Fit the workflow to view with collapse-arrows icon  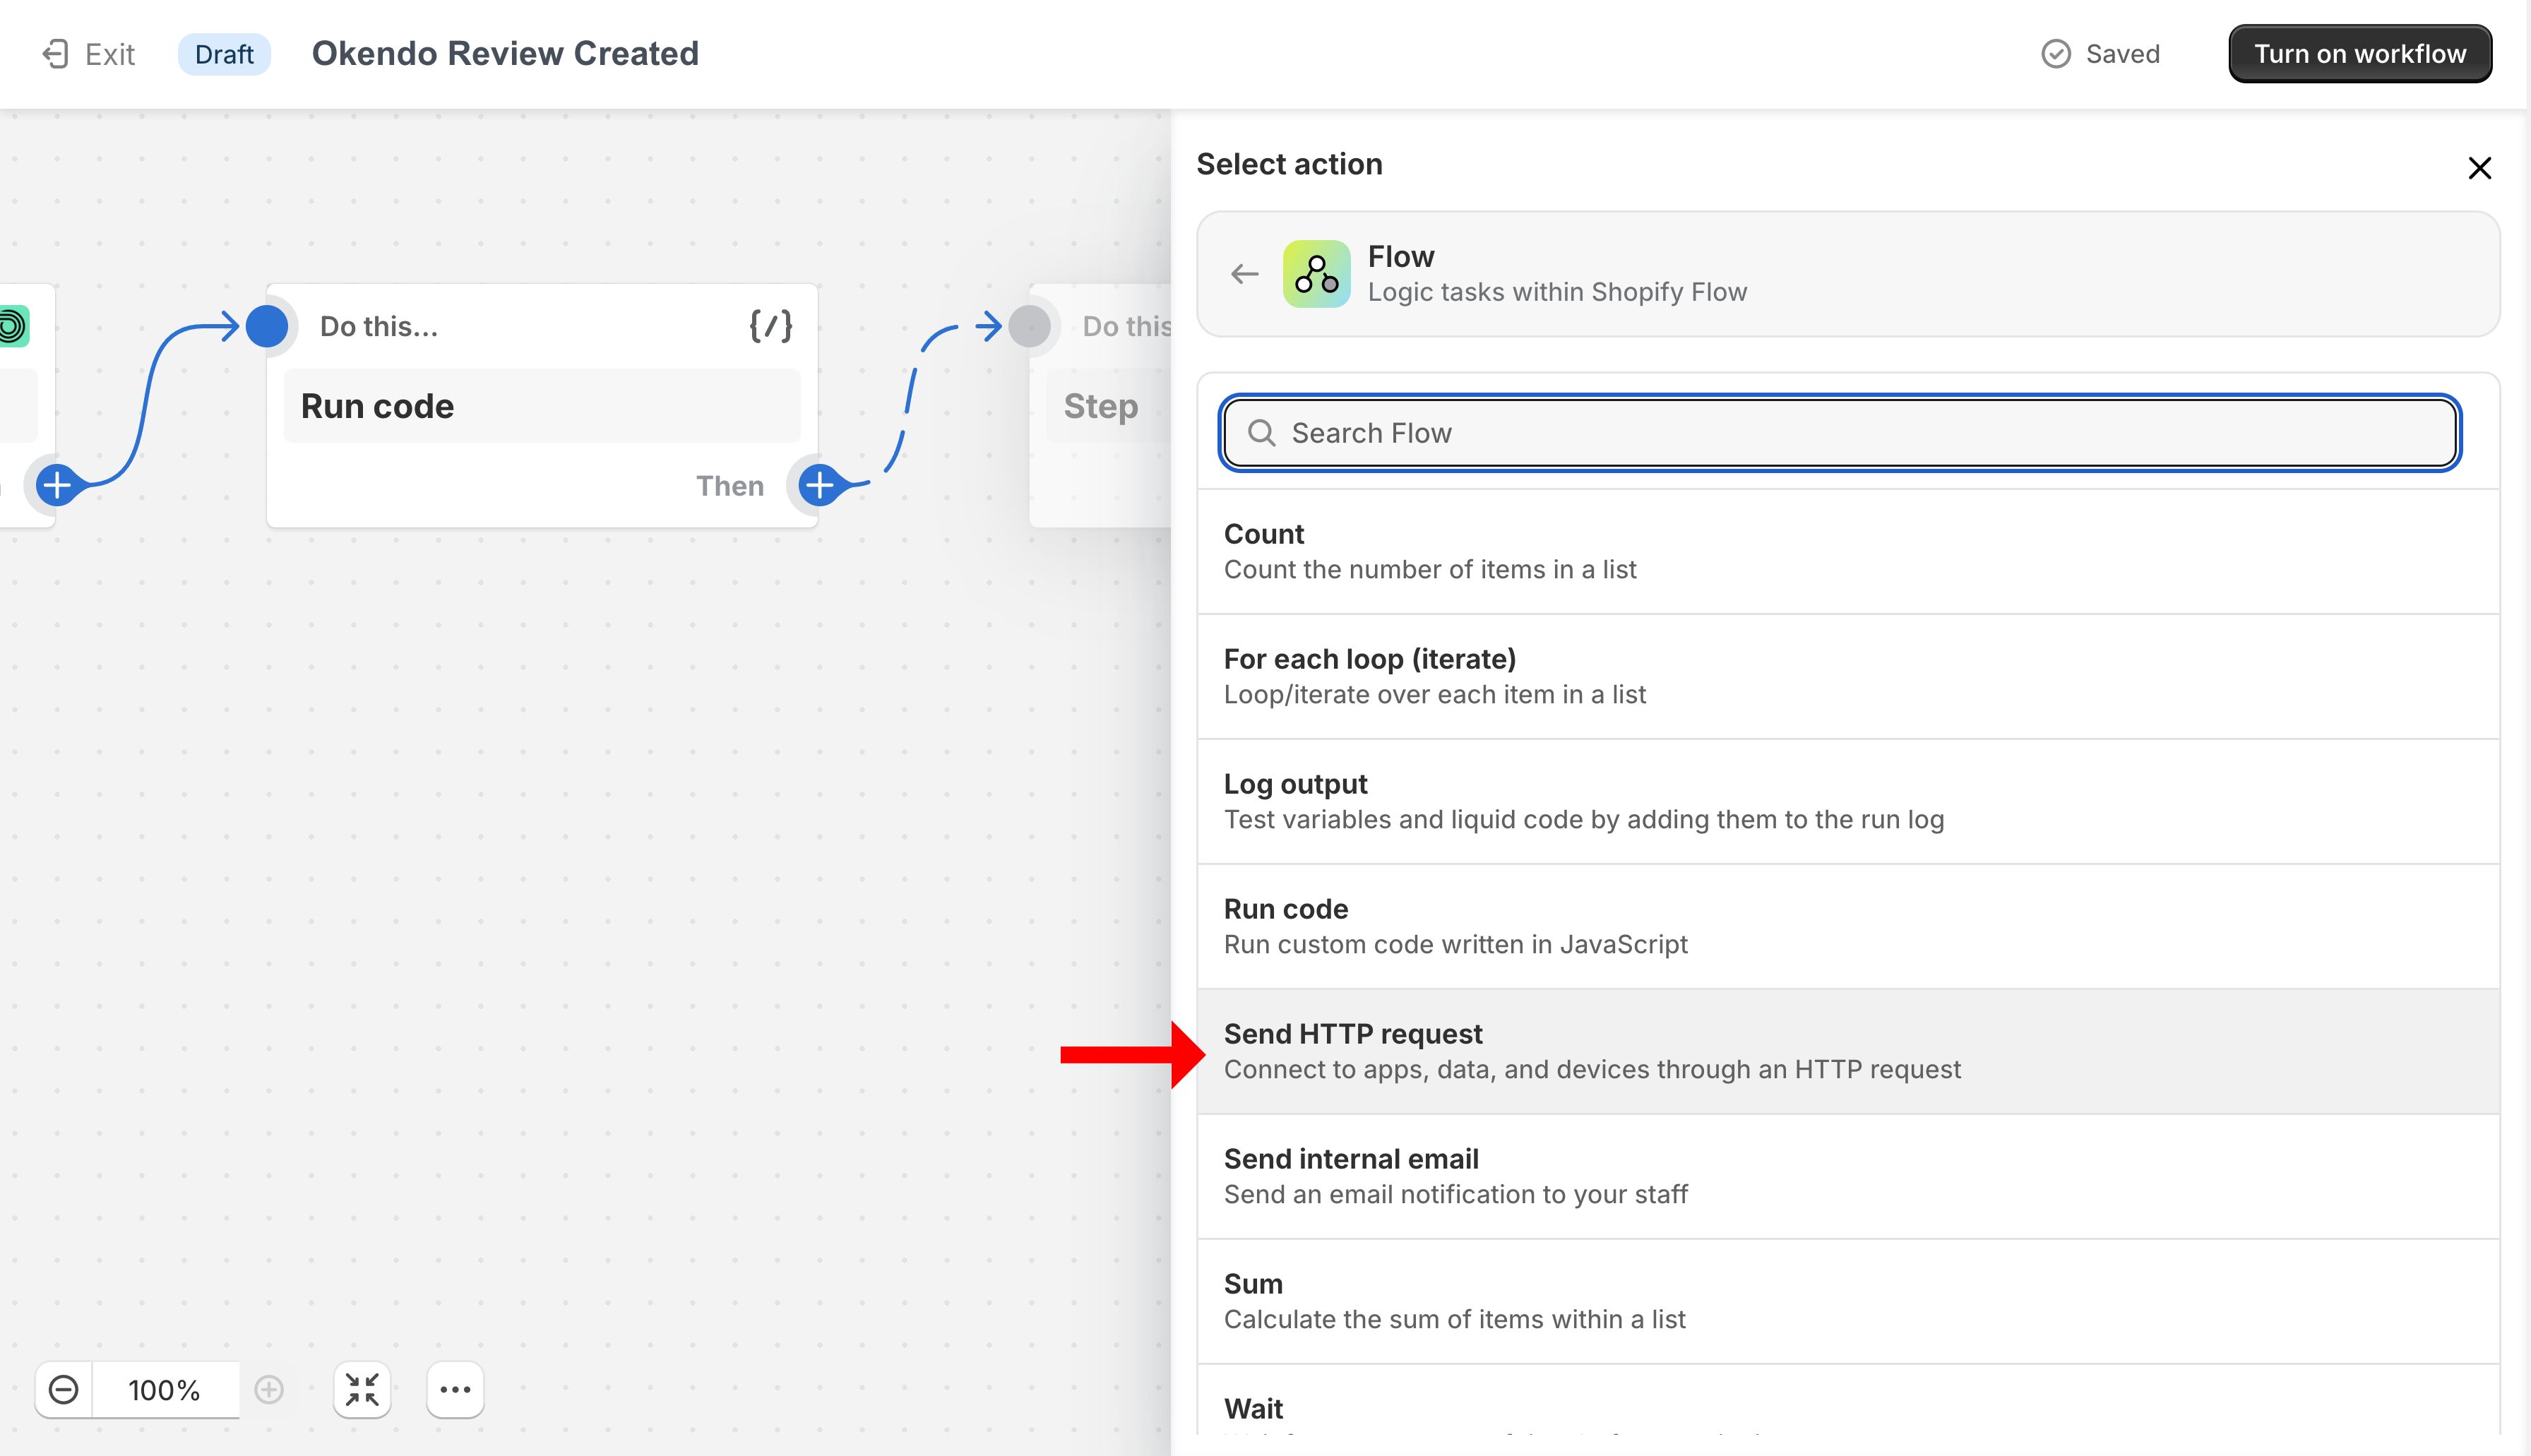tap(362, 1390)
